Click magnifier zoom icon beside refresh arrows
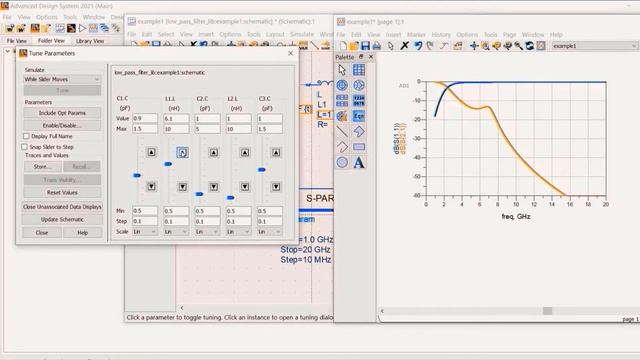640x360 pixels. pos(518,46)
